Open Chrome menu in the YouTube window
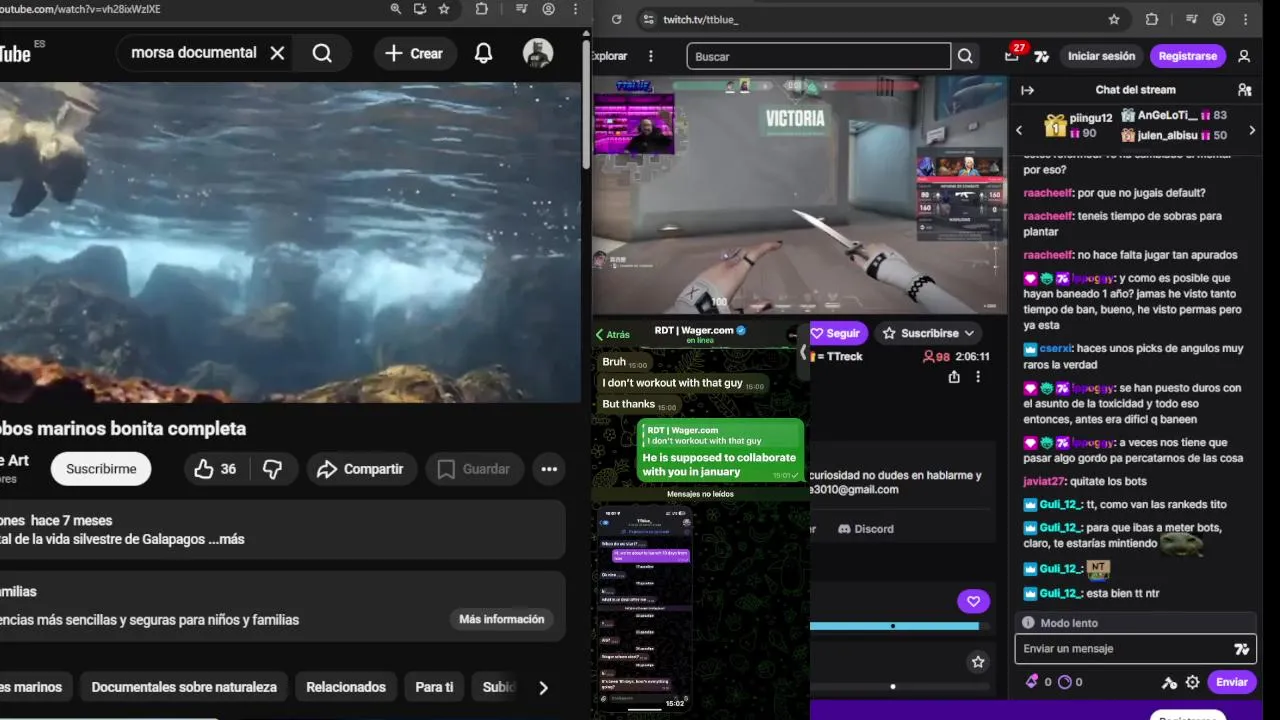The height and width of the screenshot is (720, 1280). click(x=574, y=9)
